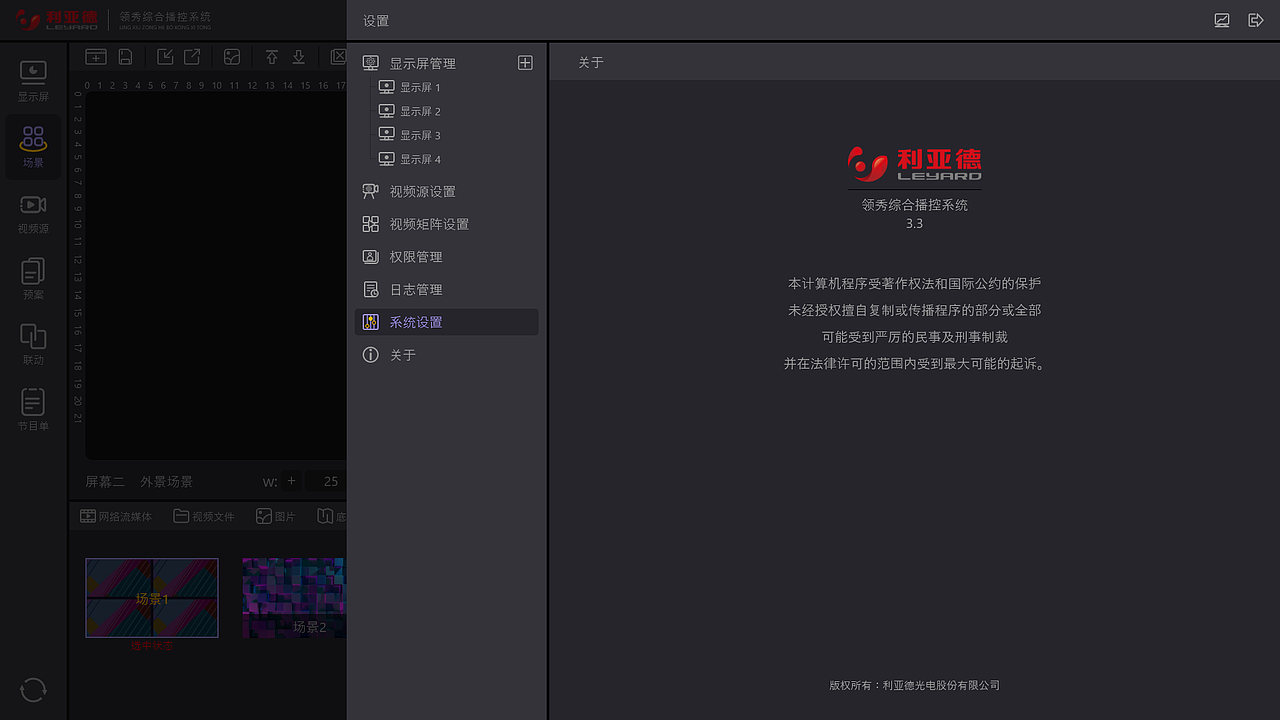Open the 联动 panel icon
Image resolution: width=1280 pixels, height=720 pixels.
[x=33, y=345]
